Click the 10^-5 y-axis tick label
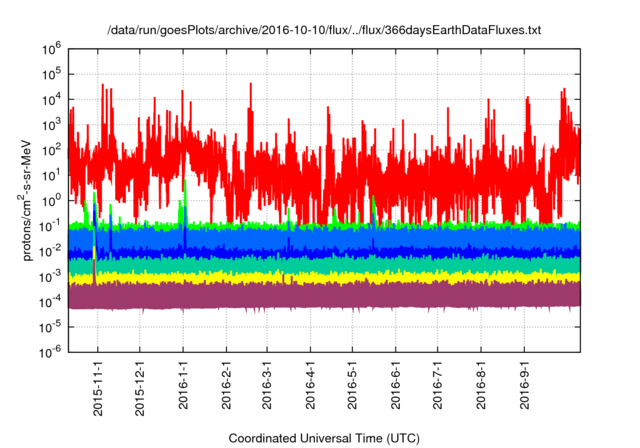640x448 pixels. click(51, 328)
